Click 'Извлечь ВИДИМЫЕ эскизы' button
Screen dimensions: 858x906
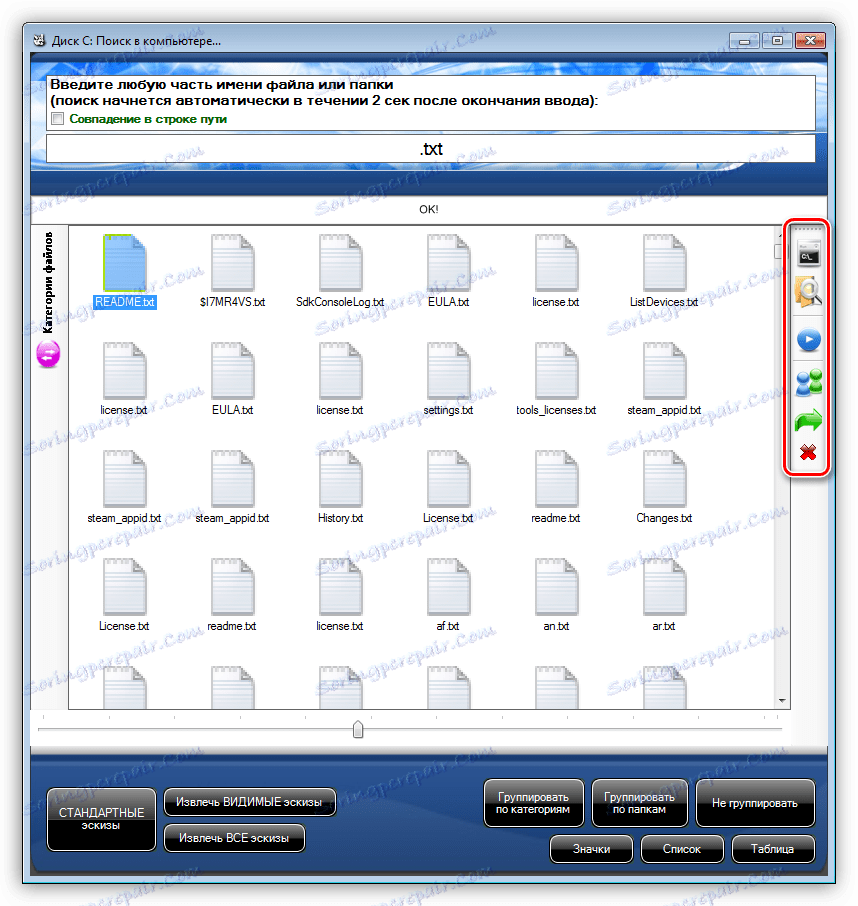point(249,803)
